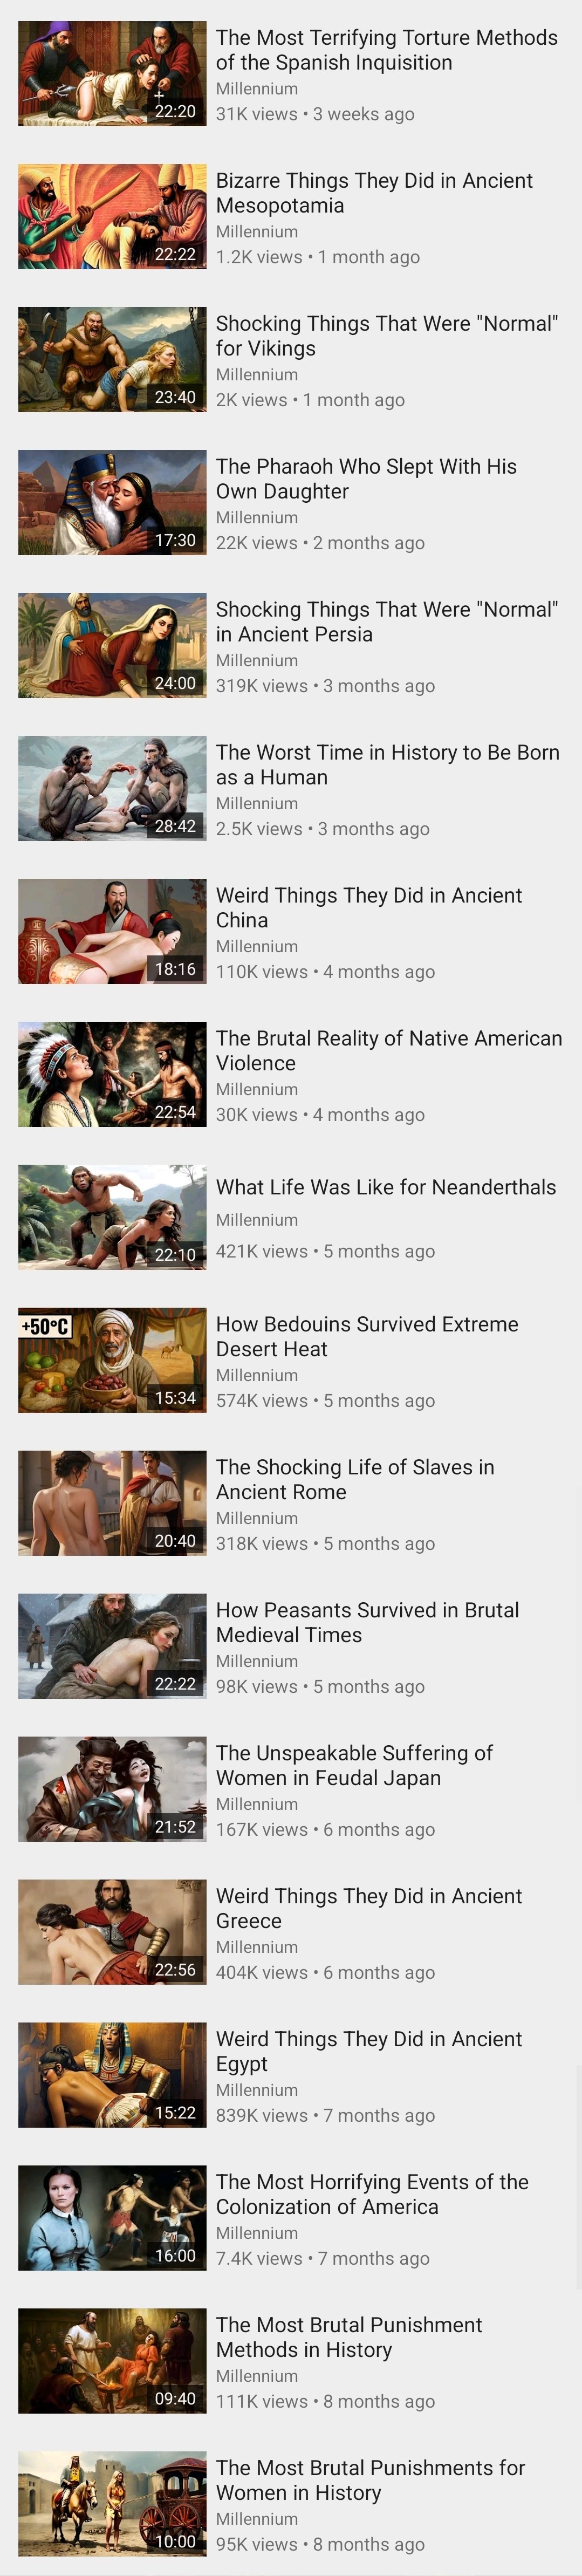
Task: Open 'How Bedouins Survived Extreme Desert Heat' title
Action: pos(367,1337)
